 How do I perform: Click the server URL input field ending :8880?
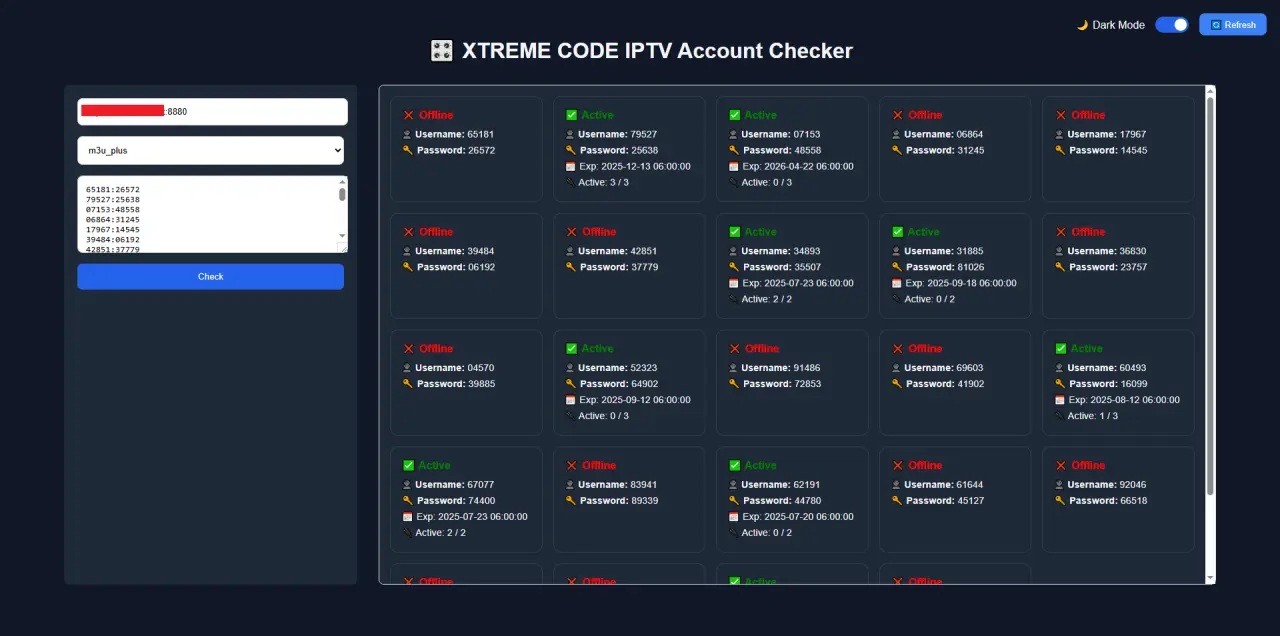pos(212,112)
